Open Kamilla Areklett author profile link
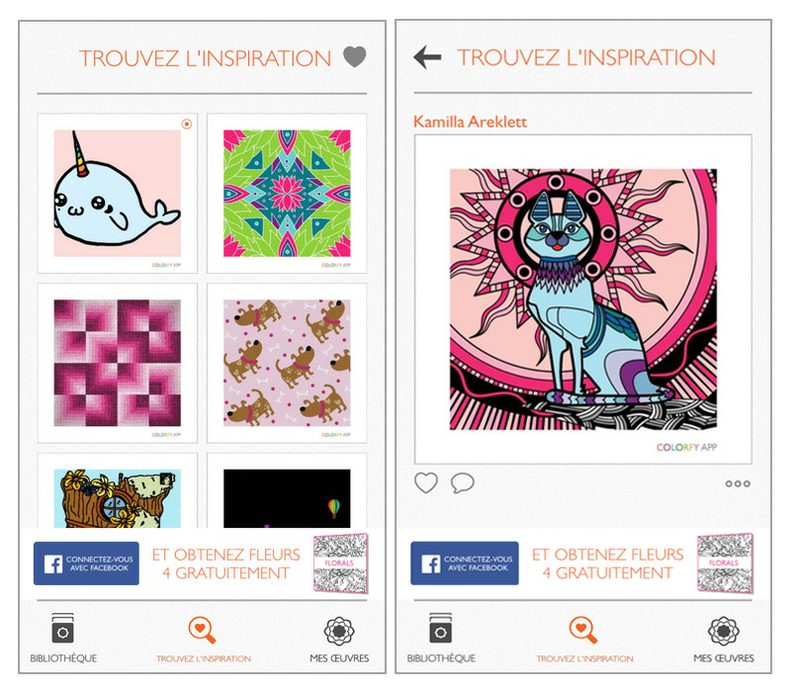Screen dimensions: 800x692 [x=470, y=122]
